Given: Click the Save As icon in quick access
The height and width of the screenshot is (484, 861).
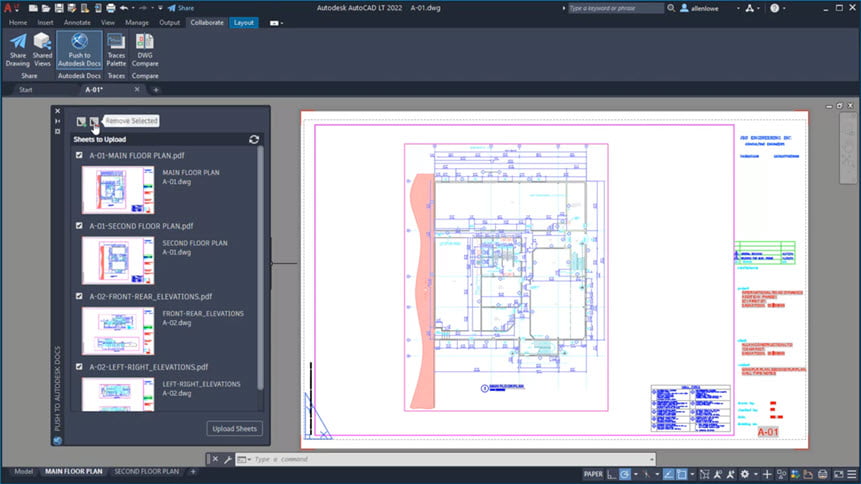Looking at the screenshot, I should pyautogui.click(x=71, y=8).
